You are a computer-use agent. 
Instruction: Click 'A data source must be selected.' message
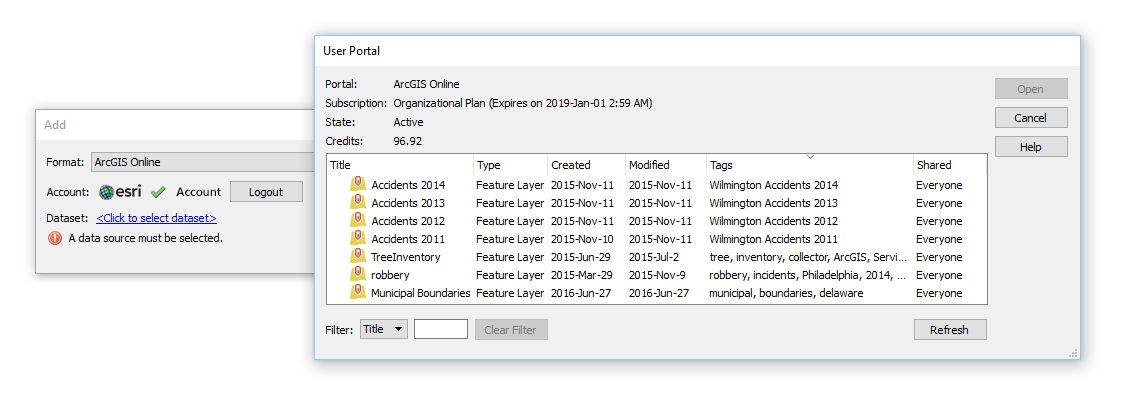pos(146,238)
